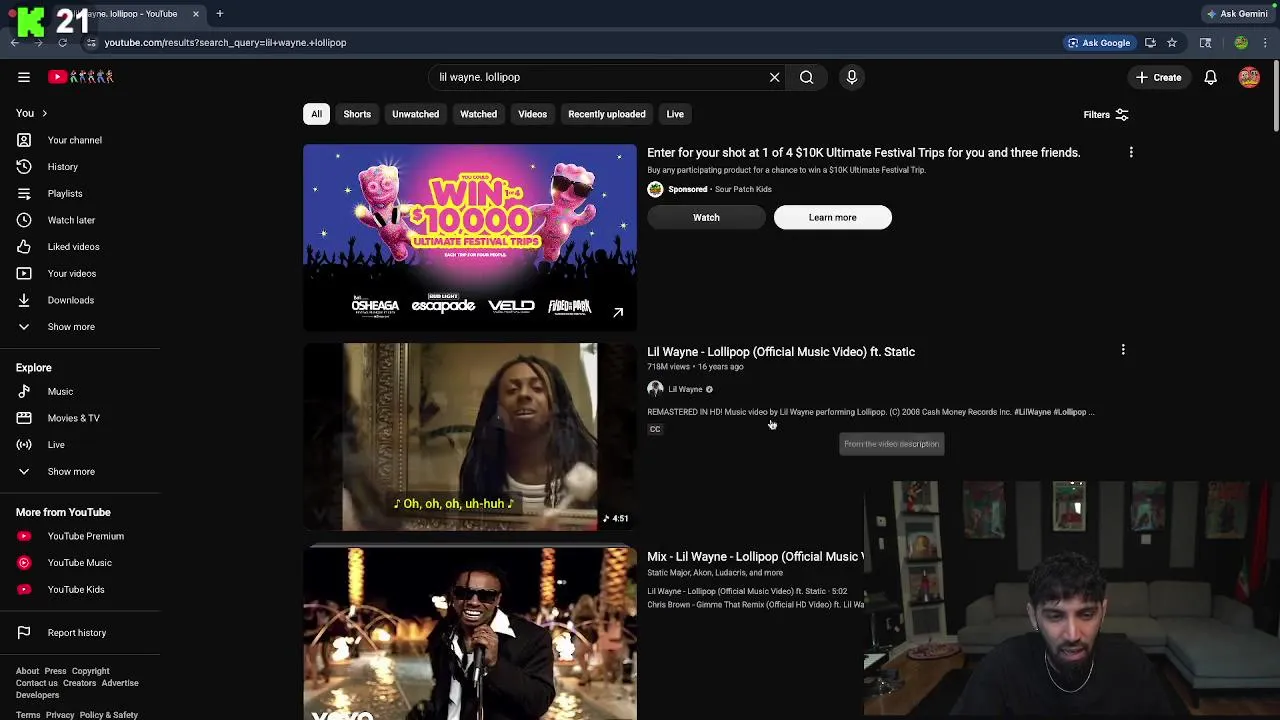Image resolution: width=1280 pixels, height=720 pixels.
Task: Select the Live filter chip
Action: coord(675,114)
